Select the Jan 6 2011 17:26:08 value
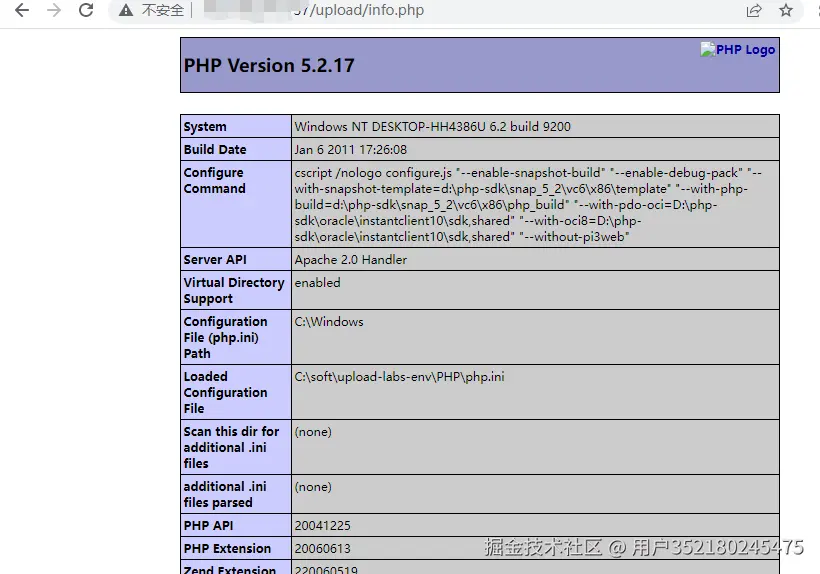 pos(350,150)
